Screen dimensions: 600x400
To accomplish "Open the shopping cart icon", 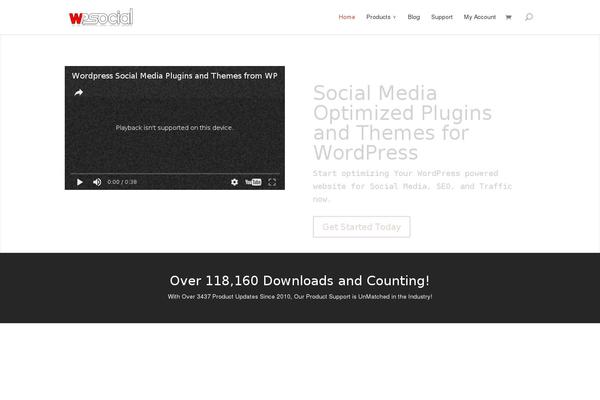I will click(x=508, y=17).
